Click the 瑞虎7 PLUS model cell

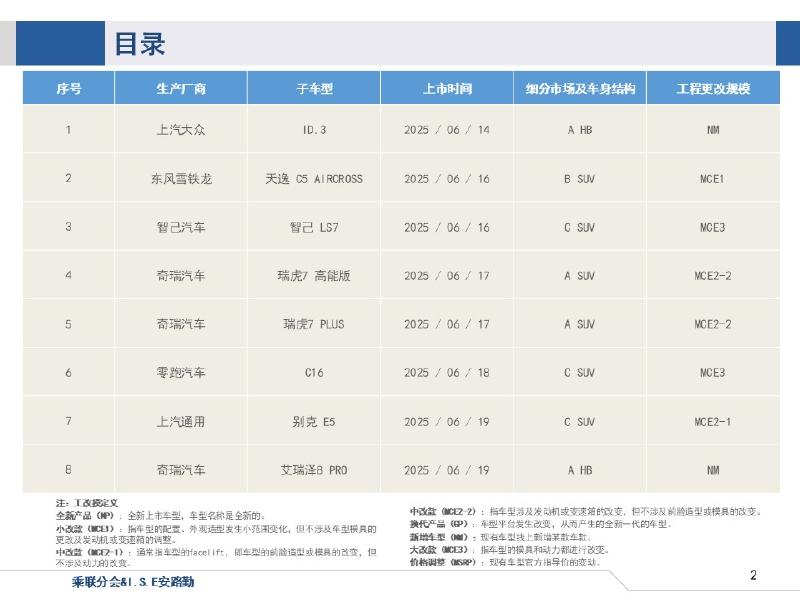click(x=314, y=324)
